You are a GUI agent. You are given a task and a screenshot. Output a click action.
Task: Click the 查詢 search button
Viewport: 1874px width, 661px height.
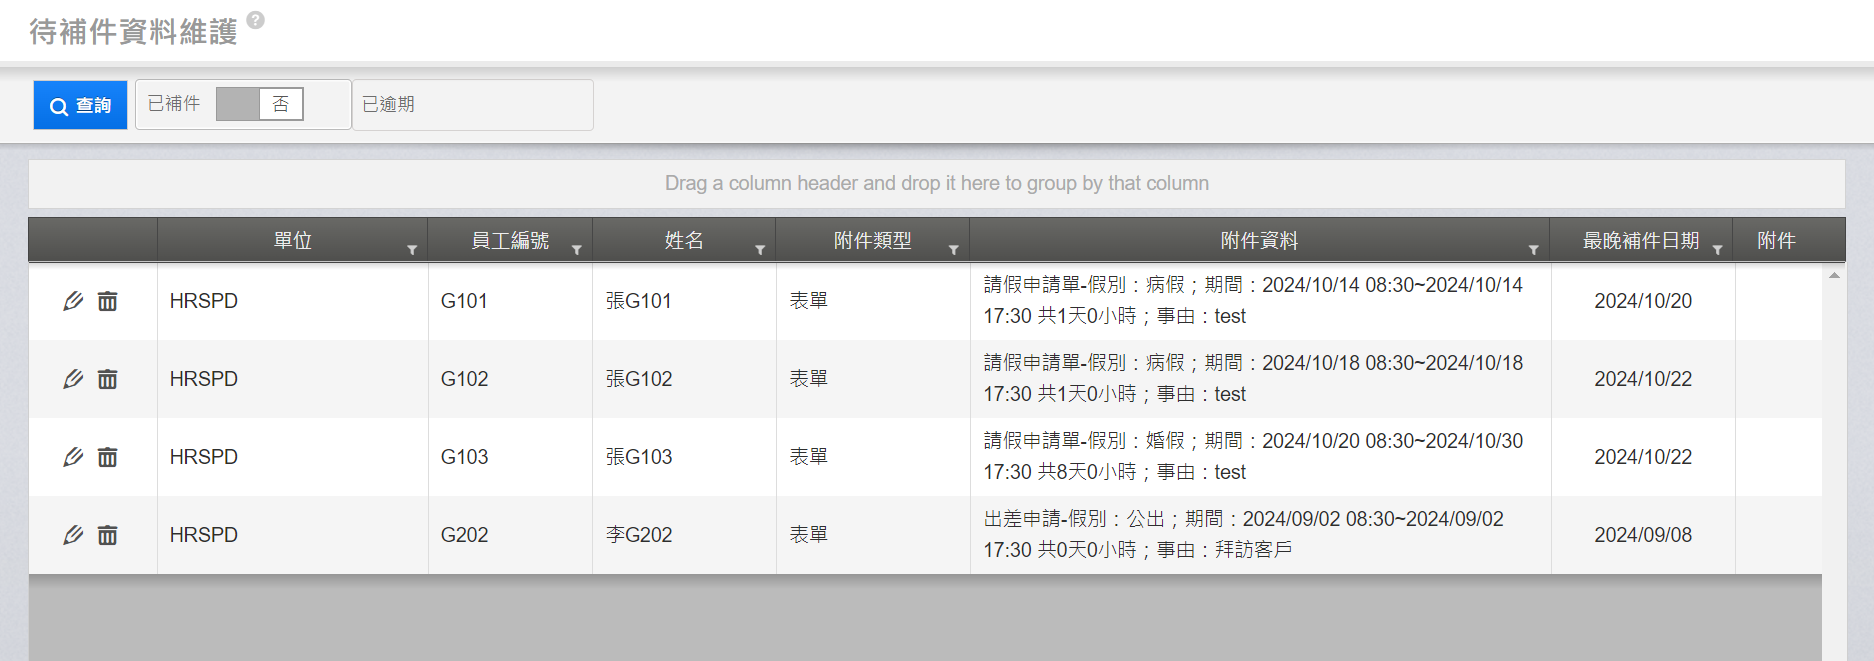click(x=80, y=105)
